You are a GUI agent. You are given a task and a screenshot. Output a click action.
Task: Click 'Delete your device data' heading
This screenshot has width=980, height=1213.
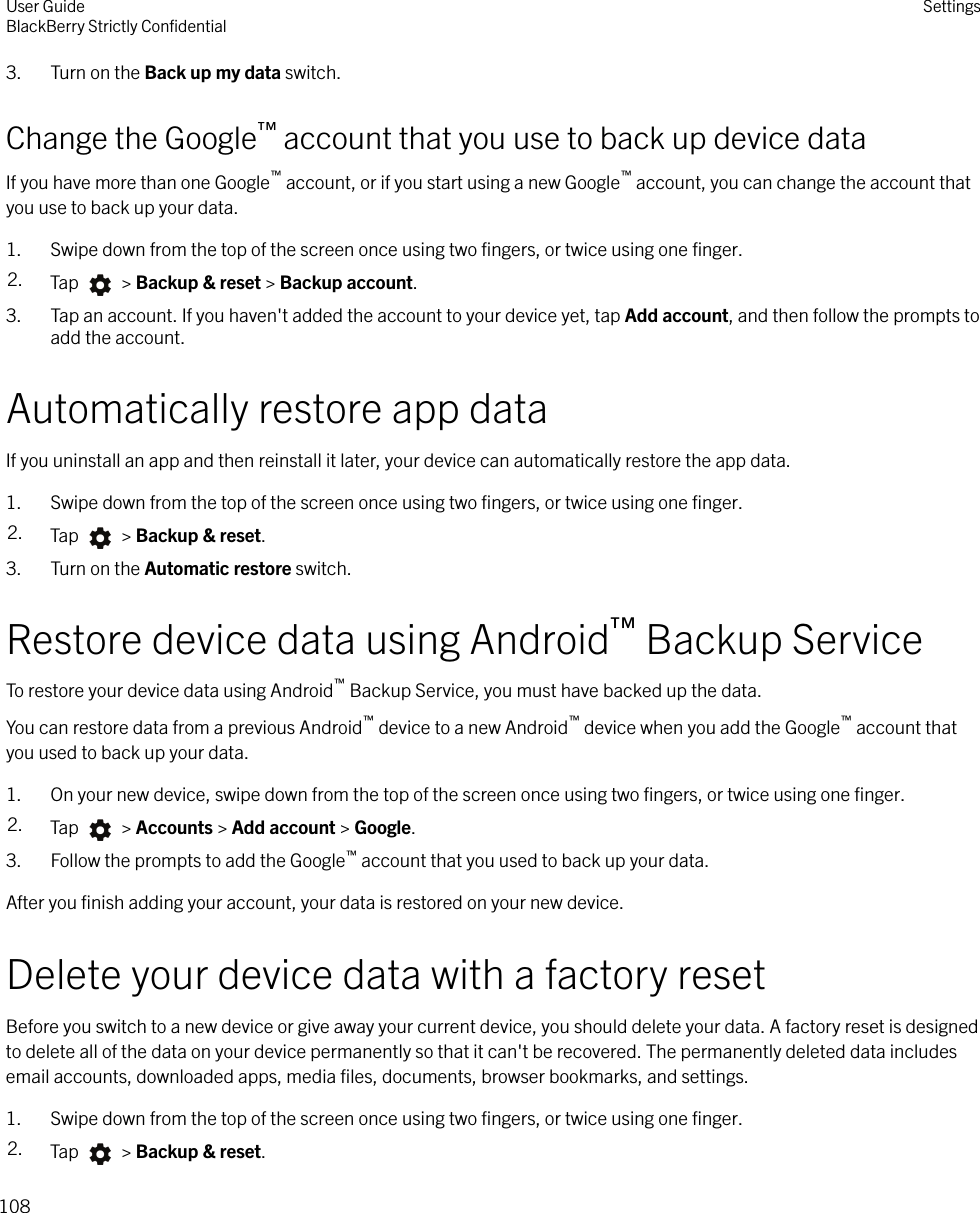(385, 975)
